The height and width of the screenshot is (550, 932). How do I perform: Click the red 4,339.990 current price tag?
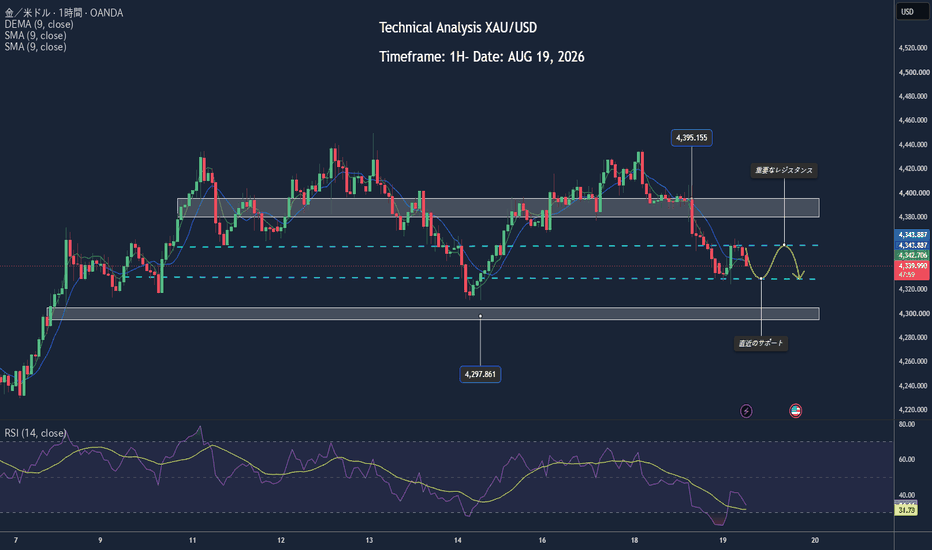pos(912,266)
